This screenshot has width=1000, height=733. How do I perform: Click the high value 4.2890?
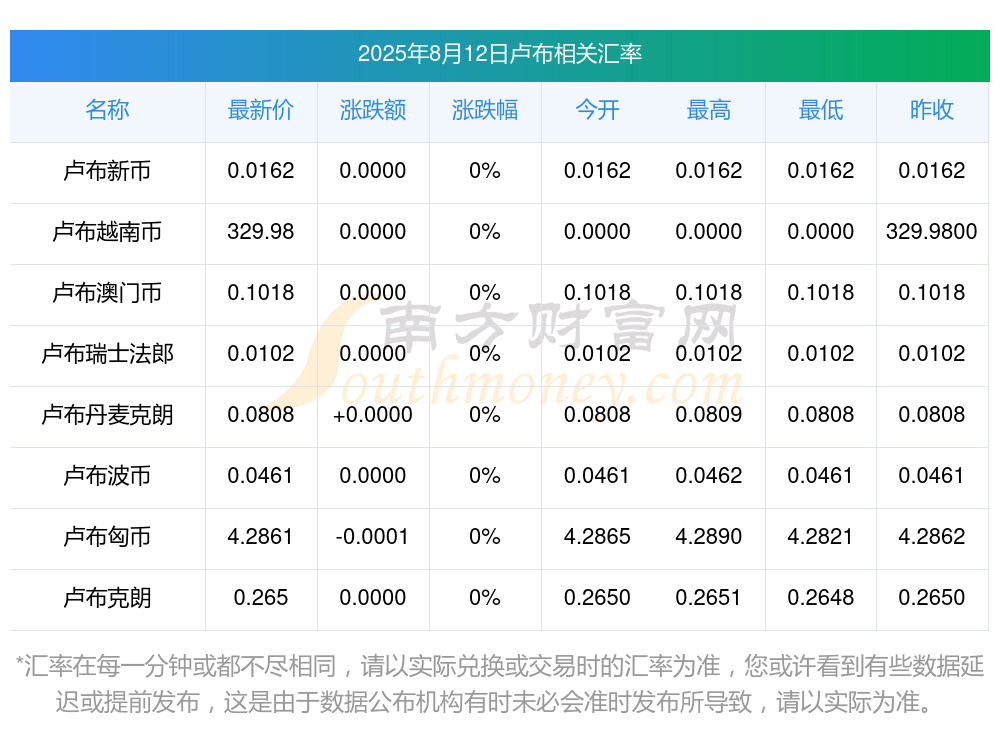click(709, 537)
